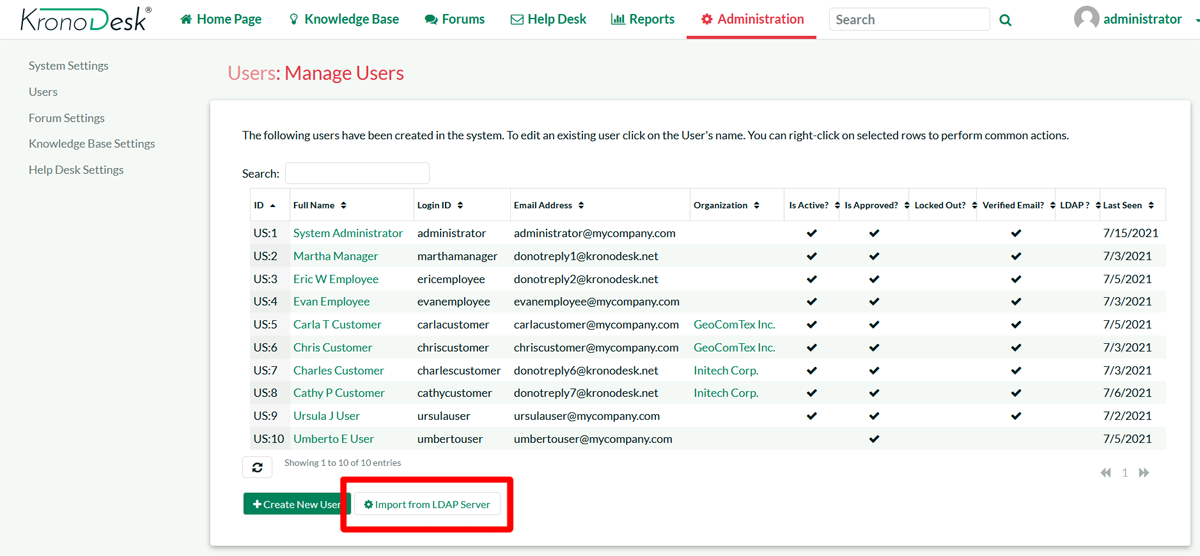Screen dimensions: 1200x556
Task: Click Create New User button
Action: pos(296,504)
